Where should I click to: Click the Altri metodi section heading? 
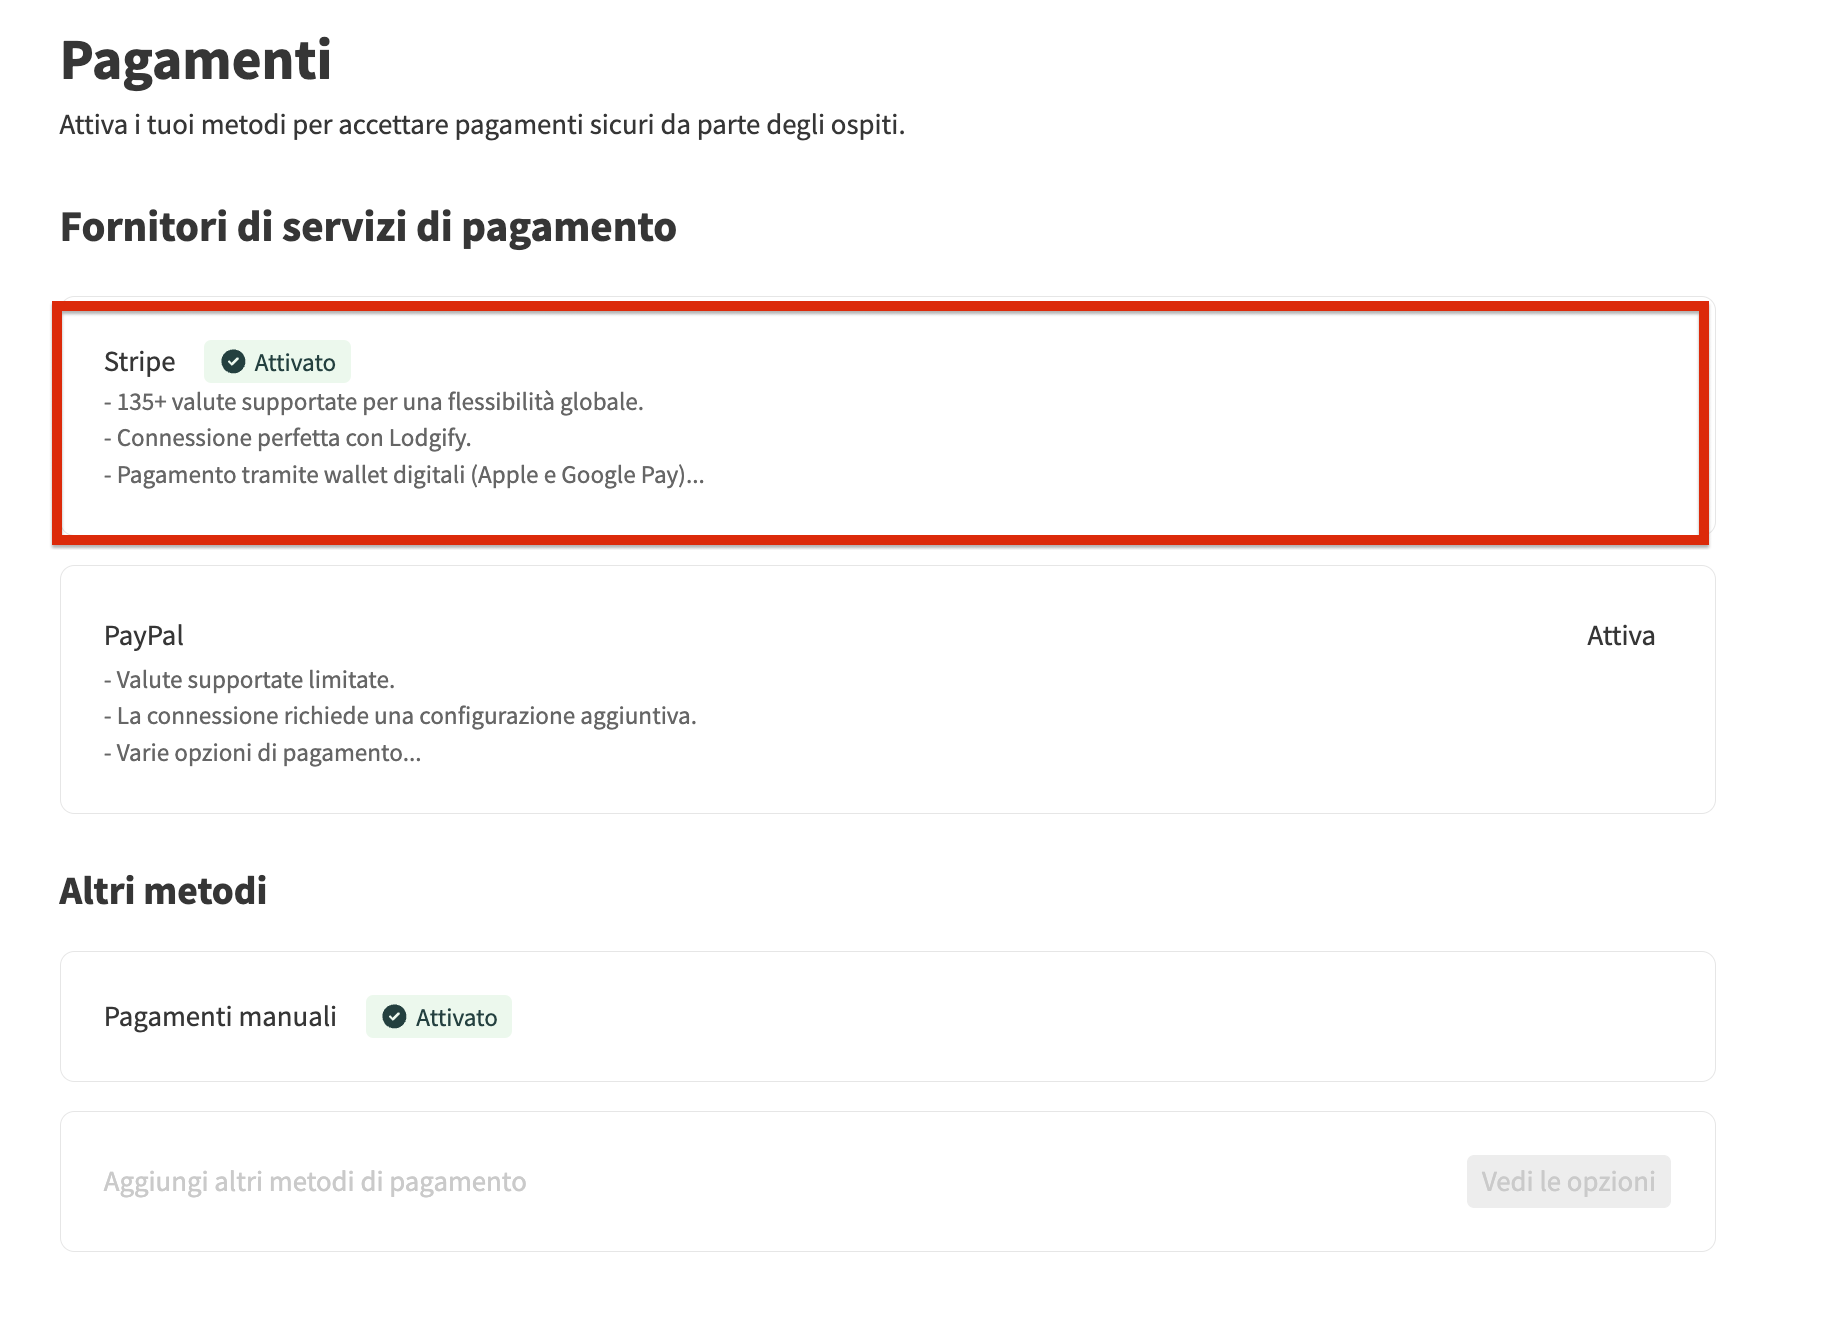(x=164, y=888)
